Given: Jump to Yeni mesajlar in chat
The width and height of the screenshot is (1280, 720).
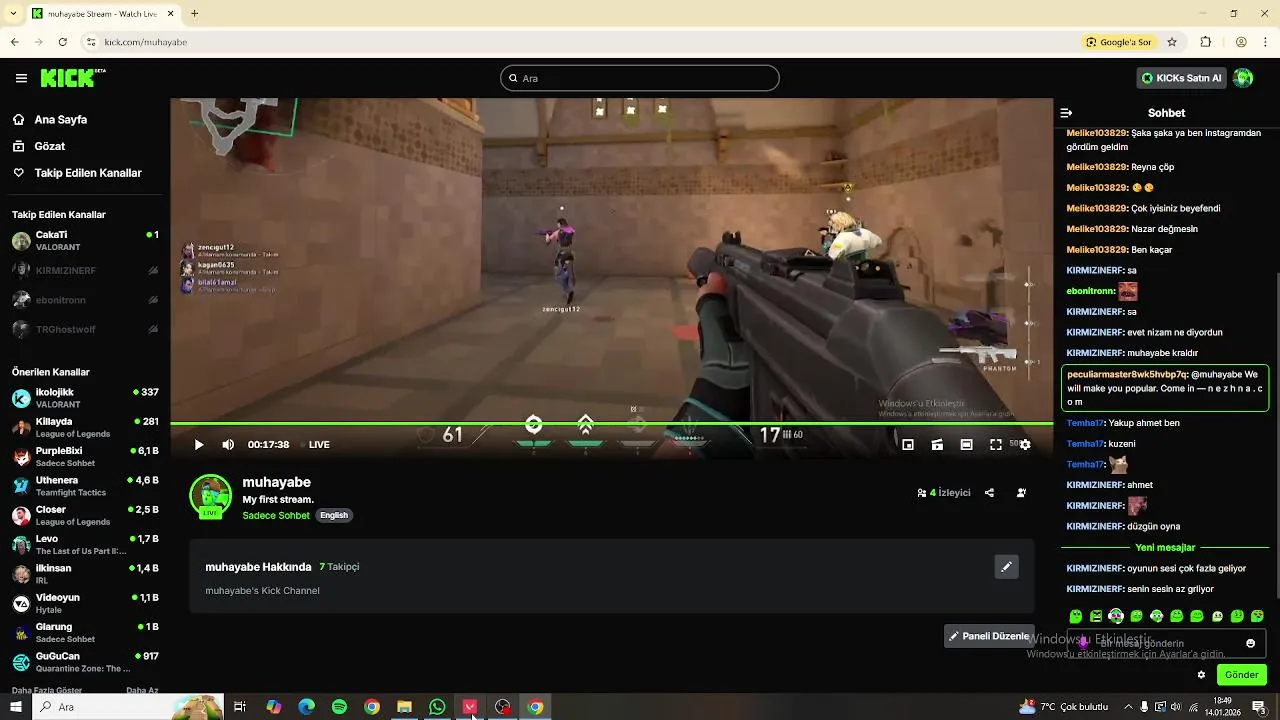Looking at the screenshot, I should pos(1165,548).
